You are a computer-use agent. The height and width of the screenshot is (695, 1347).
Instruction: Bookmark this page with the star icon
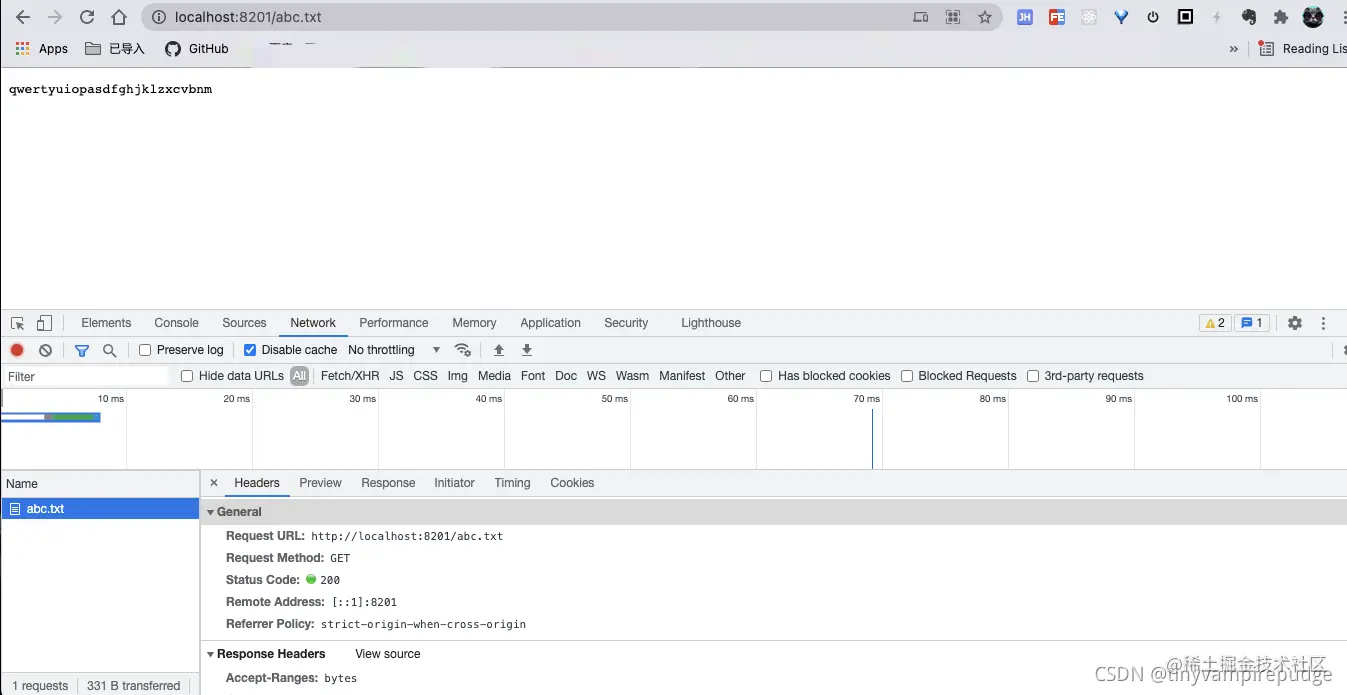coord(985,17)
